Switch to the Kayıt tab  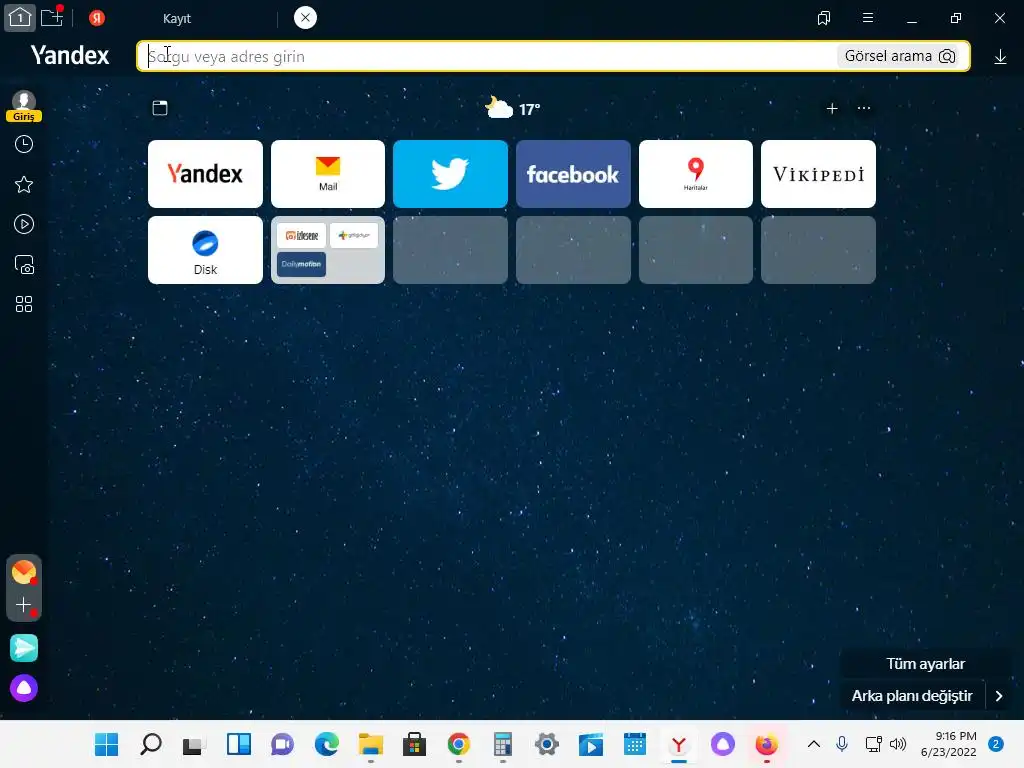pyautogui.click(x=177, y=18)
